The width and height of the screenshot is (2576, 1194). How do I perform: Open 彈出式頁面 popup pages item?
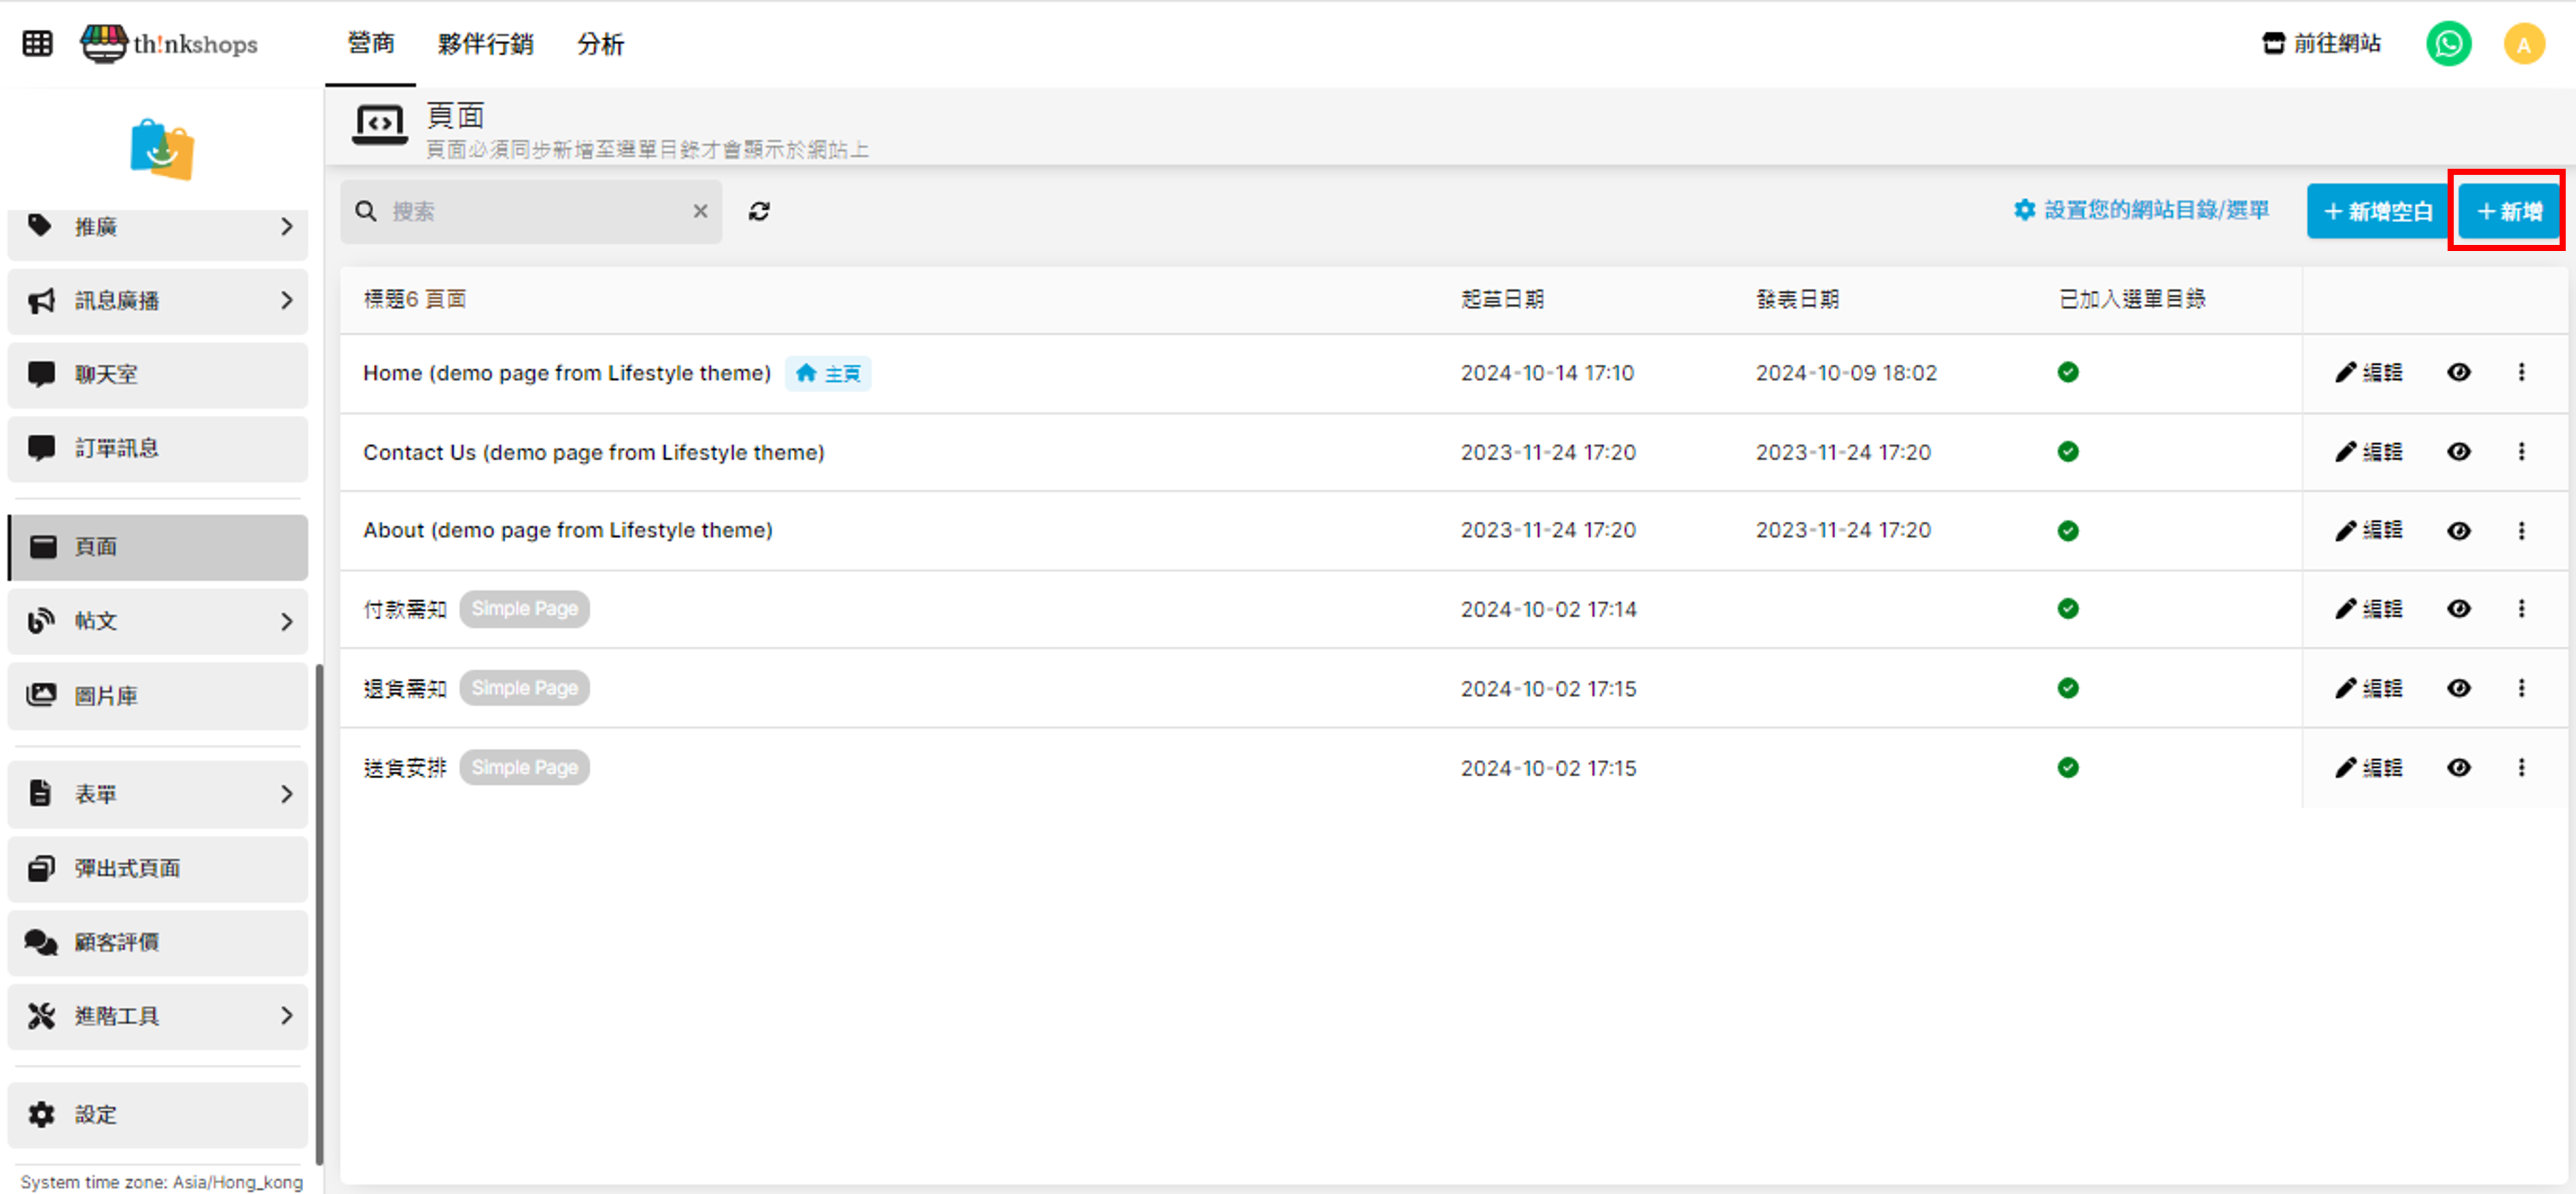click(157, 868)
